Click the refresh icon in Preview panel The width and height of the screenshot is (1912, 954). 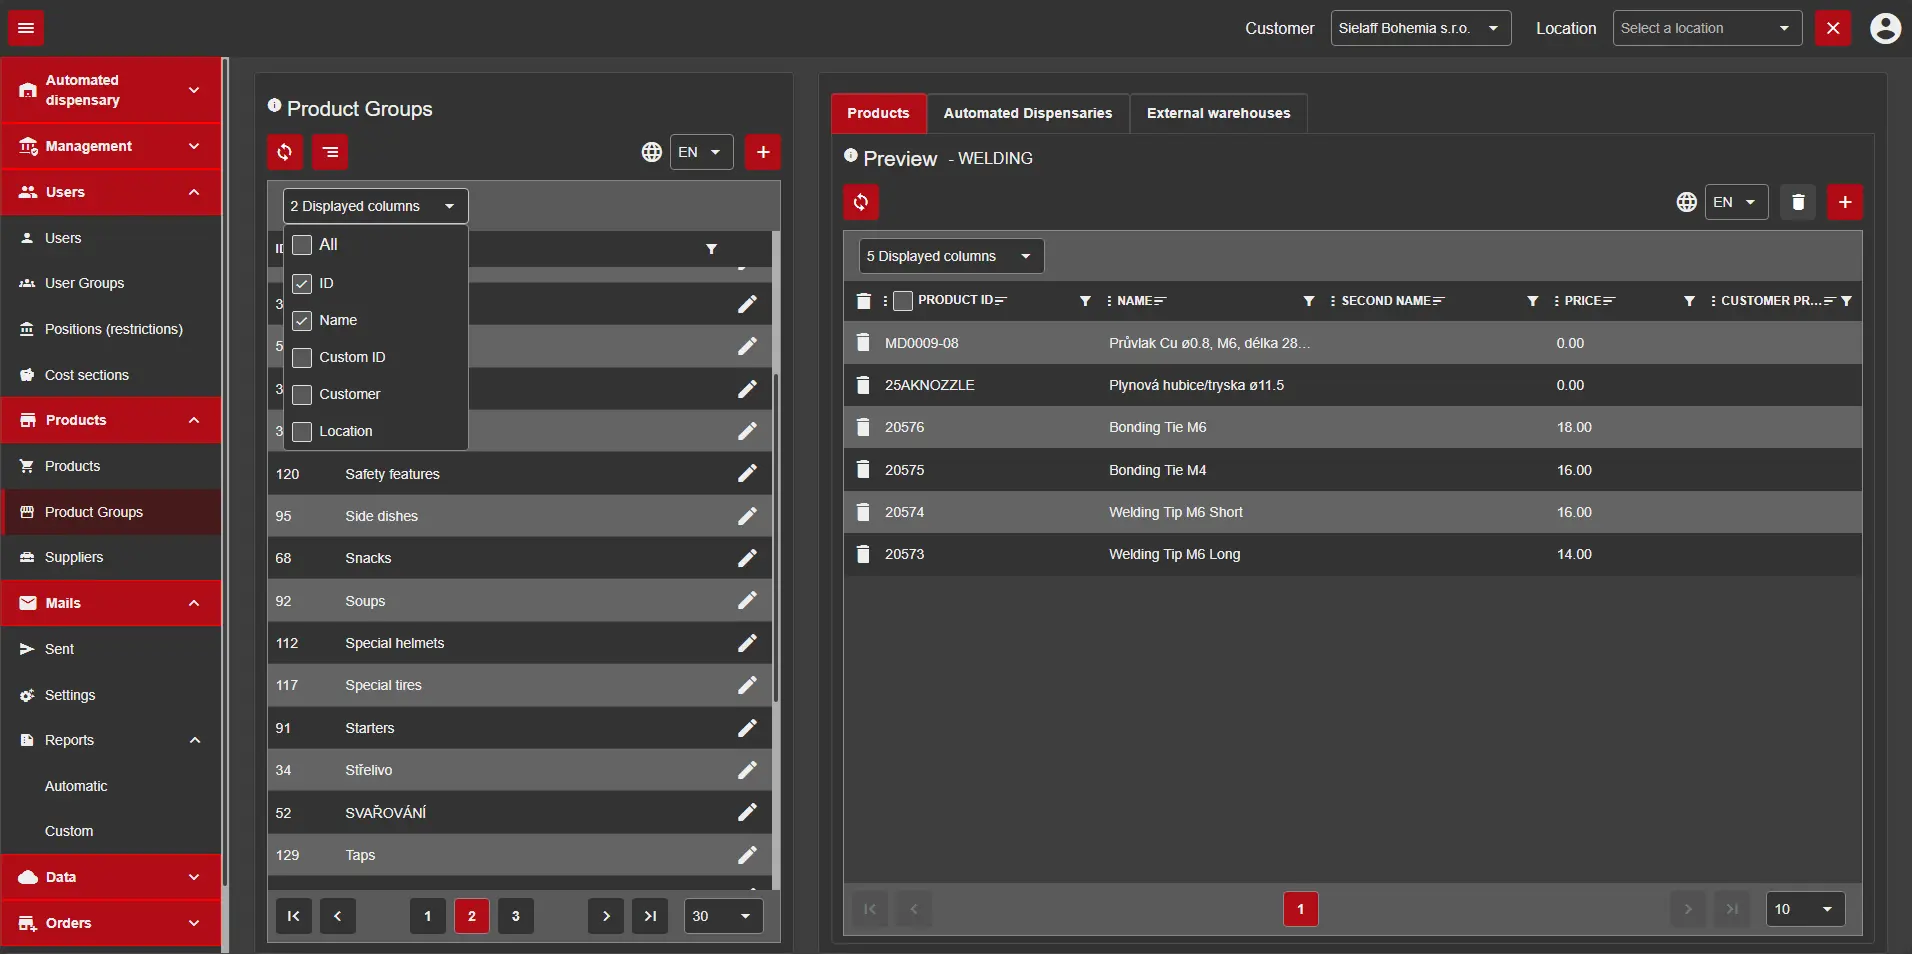(861, 203)
